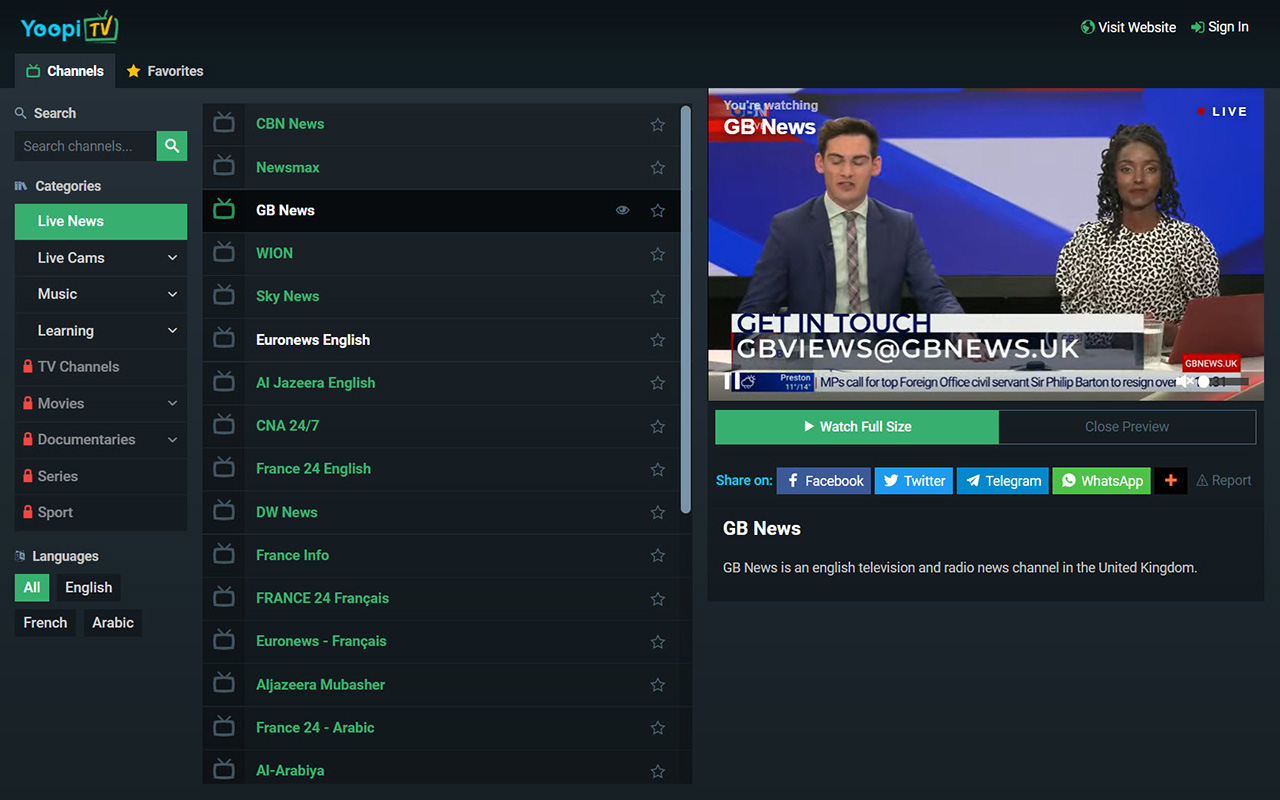This screenshot has width=1280, height=800.
Task: Expand the Music category chevron
Action: pos(172,294)
